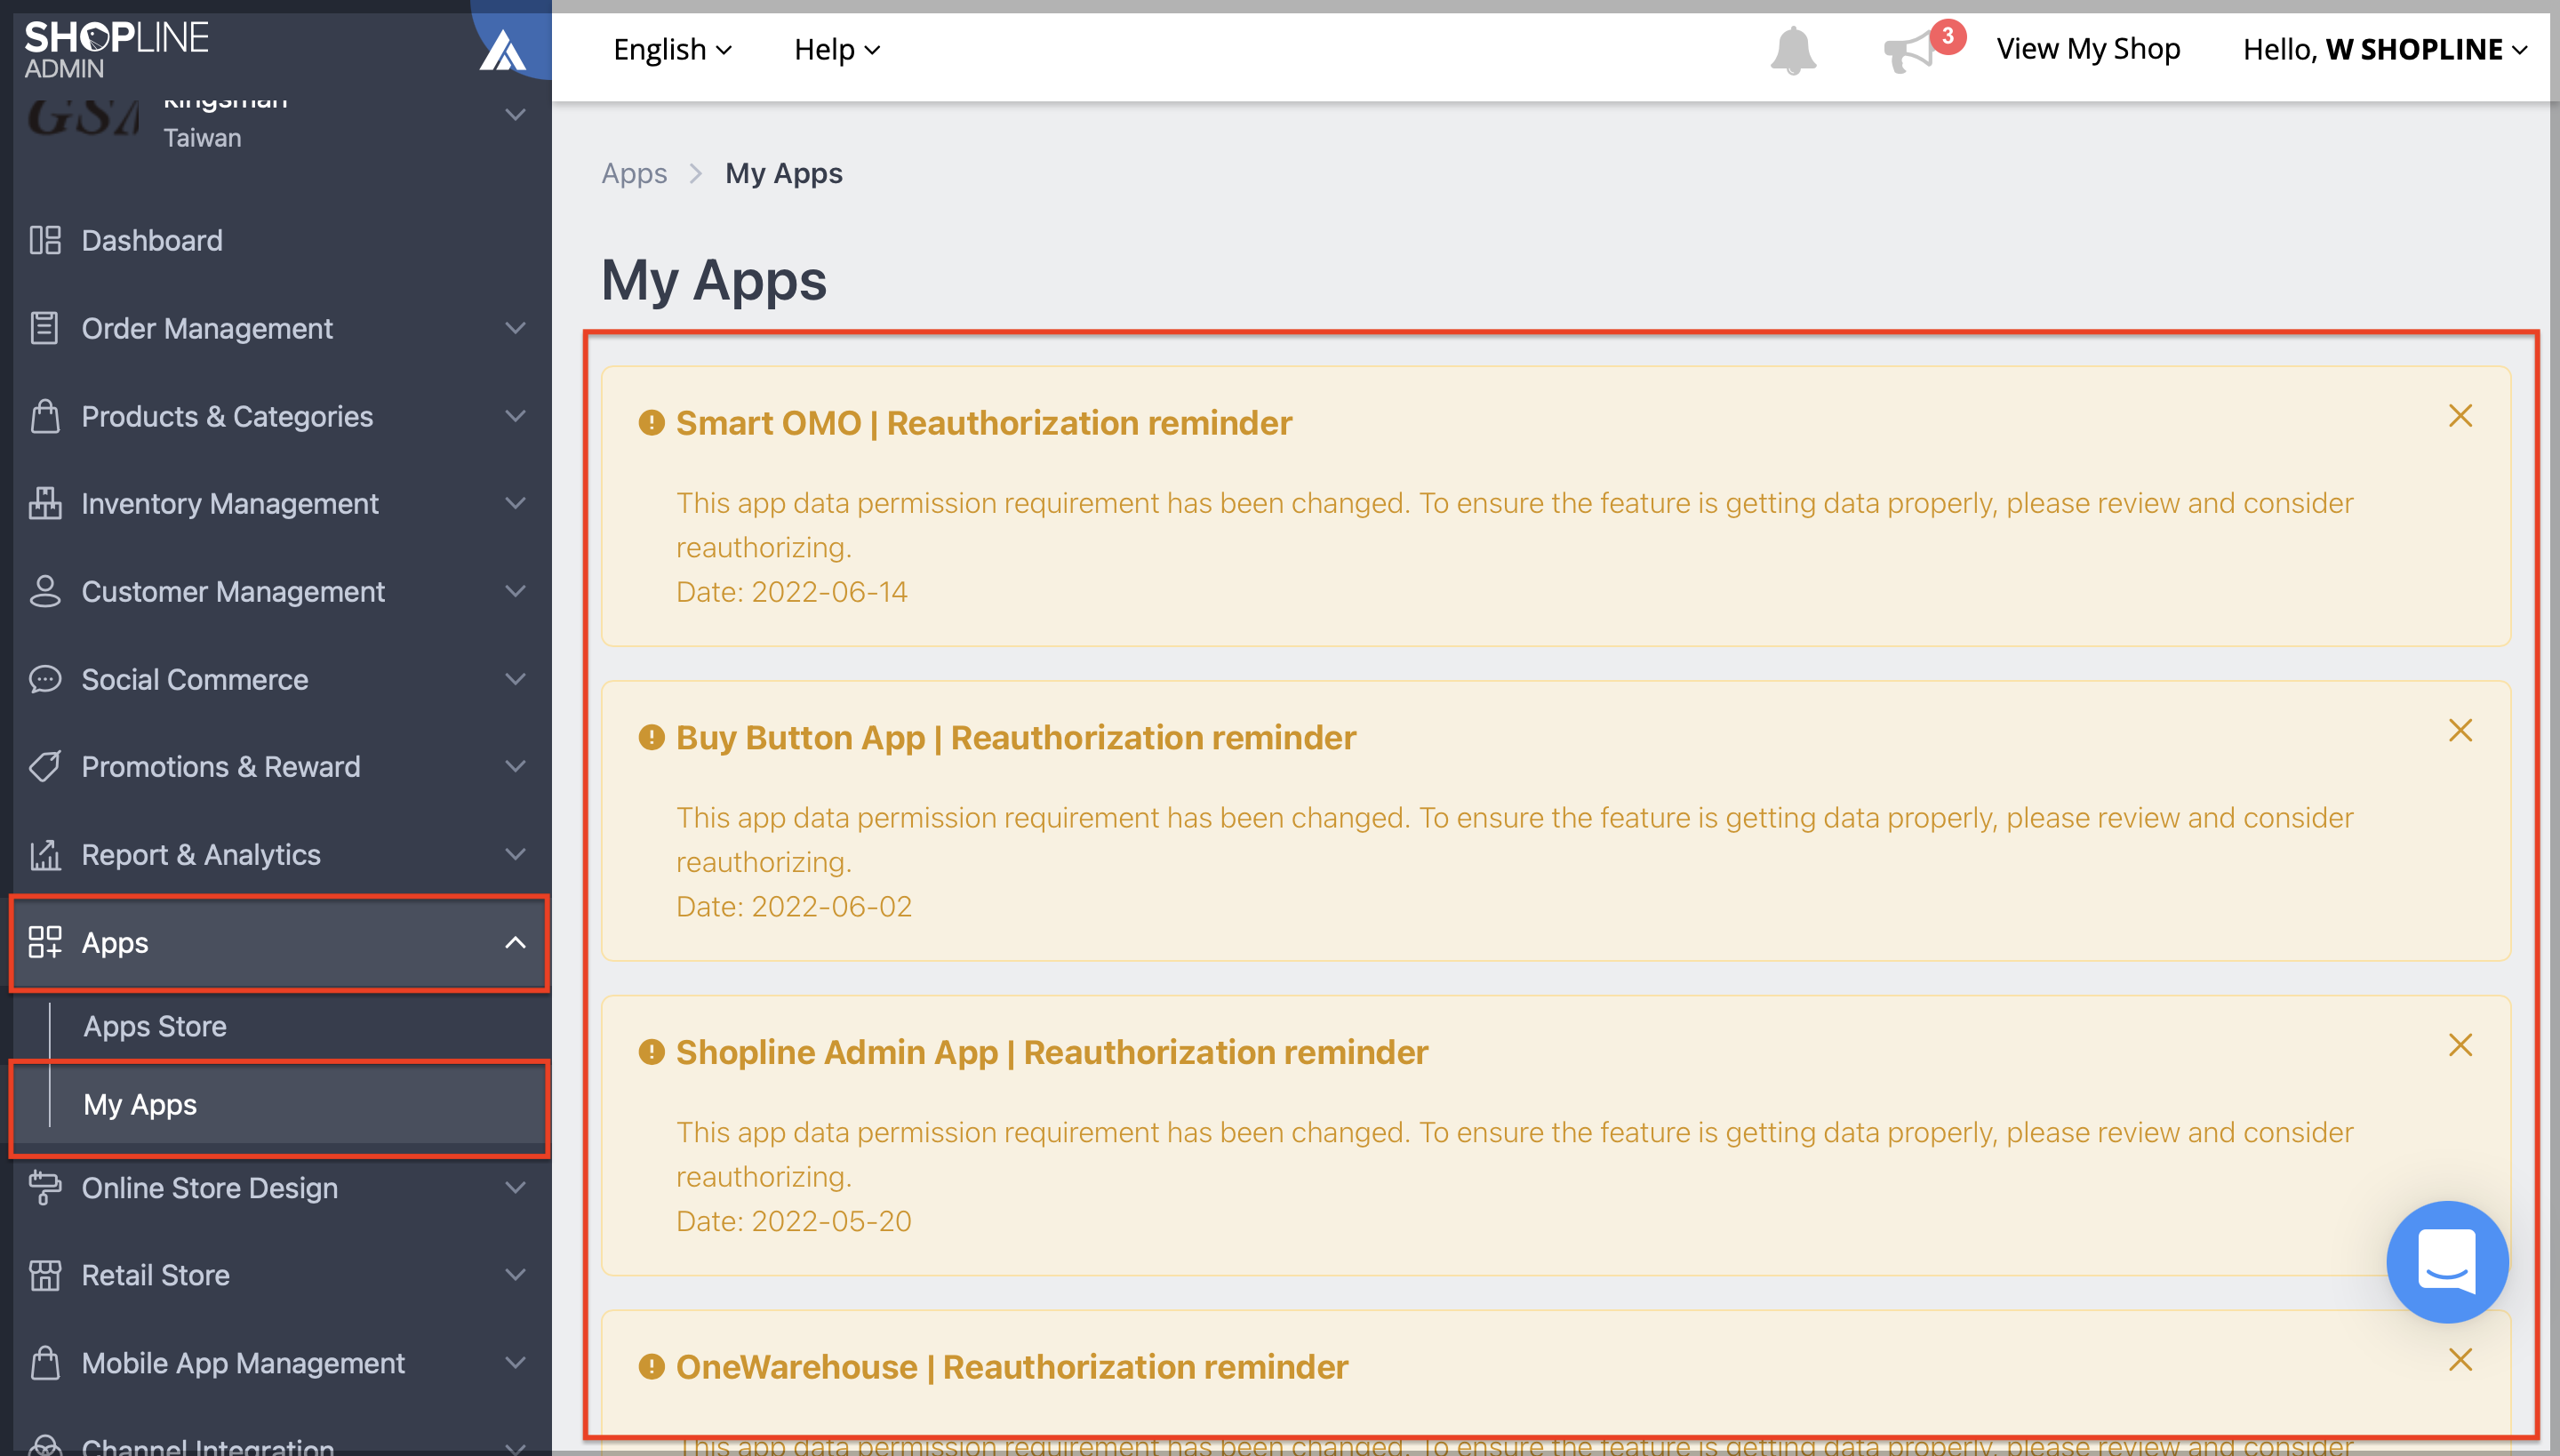Expand the Inventory Management chevron
Viewport: 2560px width, 1456px height.
(515, 503)
